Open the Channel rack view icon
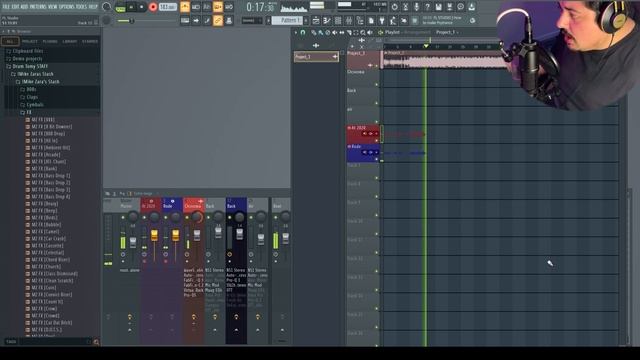The image size is (640, 360). [338, 20]
